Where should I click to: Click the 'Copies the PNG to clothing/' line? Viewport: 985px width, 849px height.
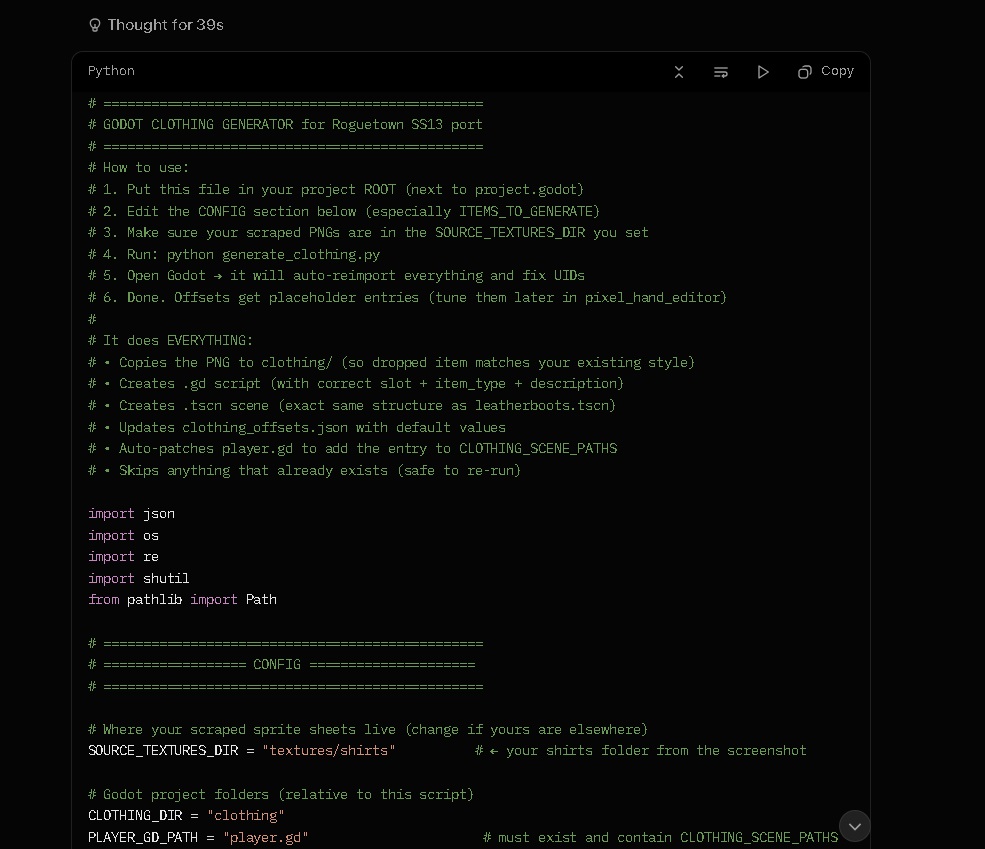[x=391, y=362]
